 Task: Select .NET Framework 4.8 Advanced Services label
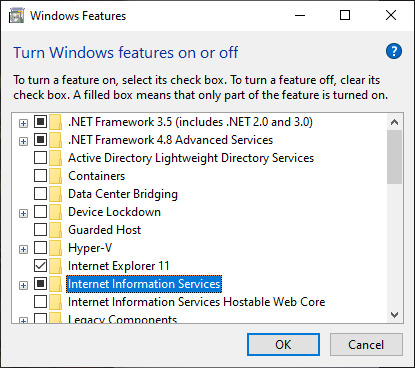pos(170,140)
